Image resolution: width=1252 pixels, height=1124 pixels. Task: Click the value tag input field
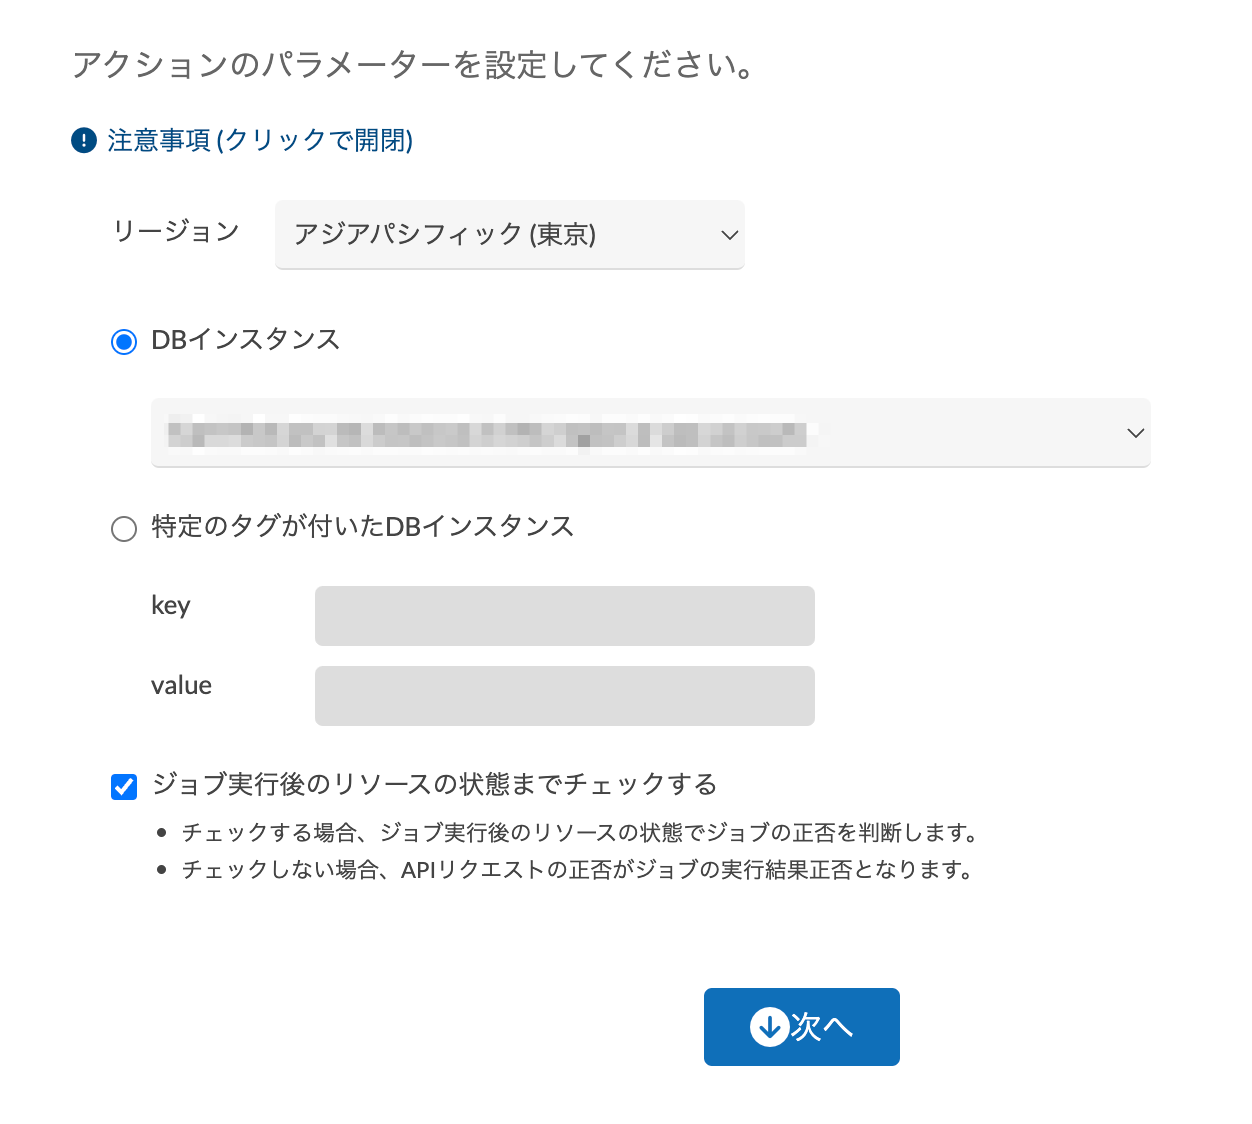(x=565, y=696)
